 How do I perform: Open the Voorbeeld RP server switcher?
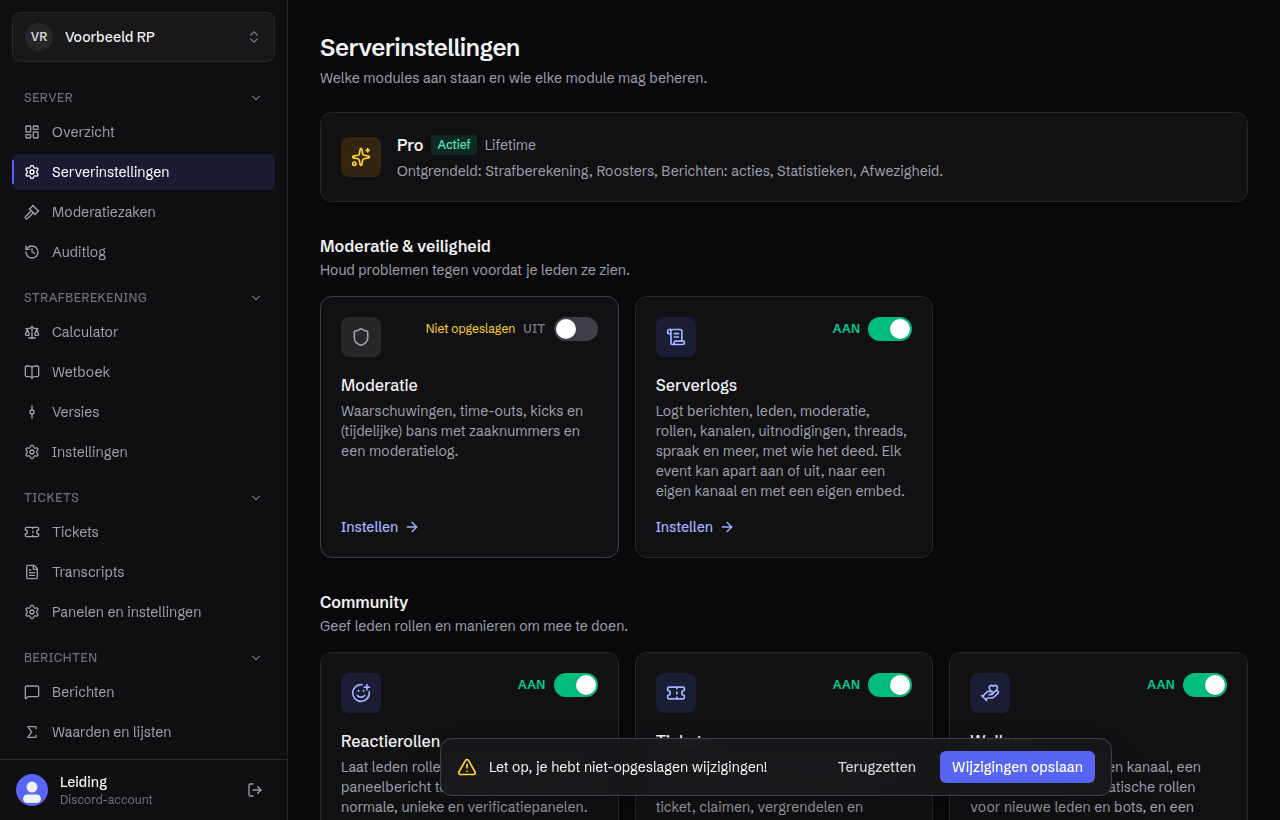point(143,37)
